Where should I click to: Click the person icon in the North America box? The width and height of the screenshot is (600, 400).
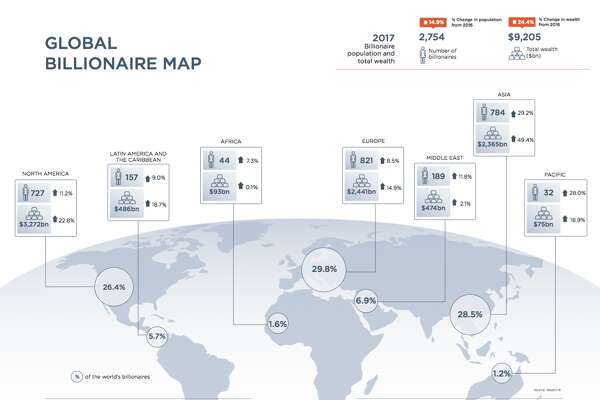25,193
